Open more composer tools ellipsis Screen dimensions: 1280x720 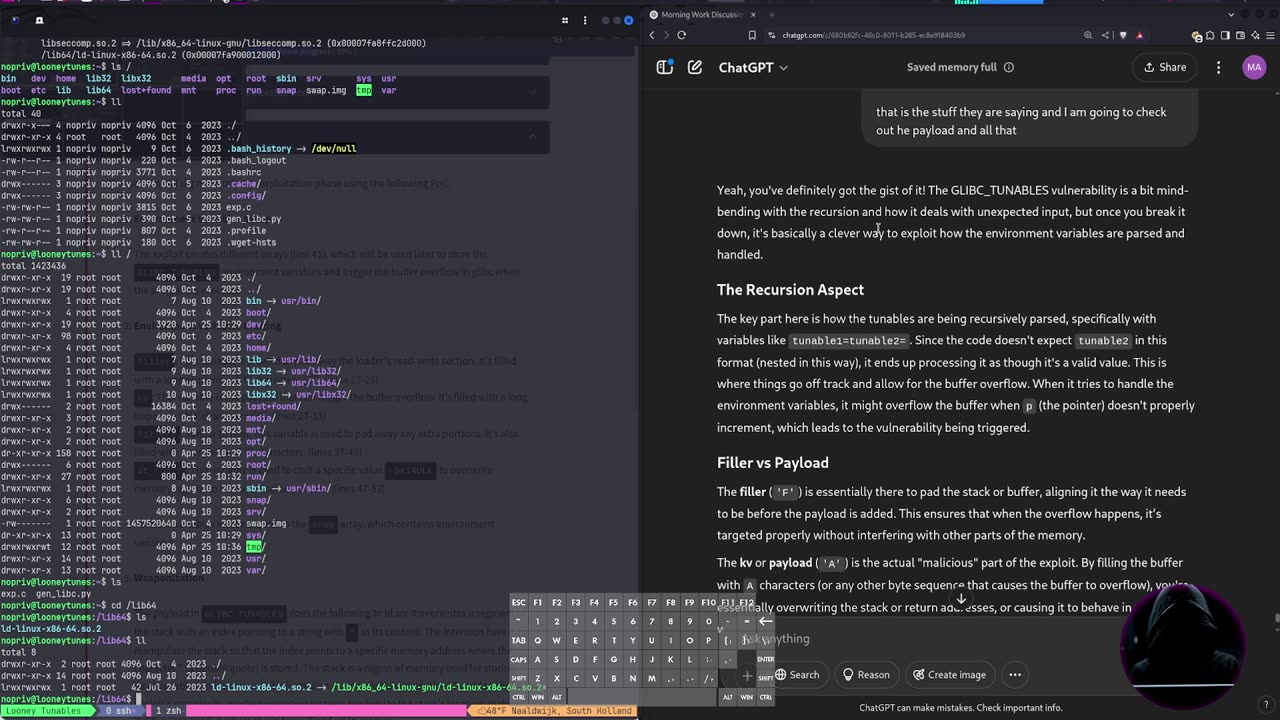(1015, 674)
